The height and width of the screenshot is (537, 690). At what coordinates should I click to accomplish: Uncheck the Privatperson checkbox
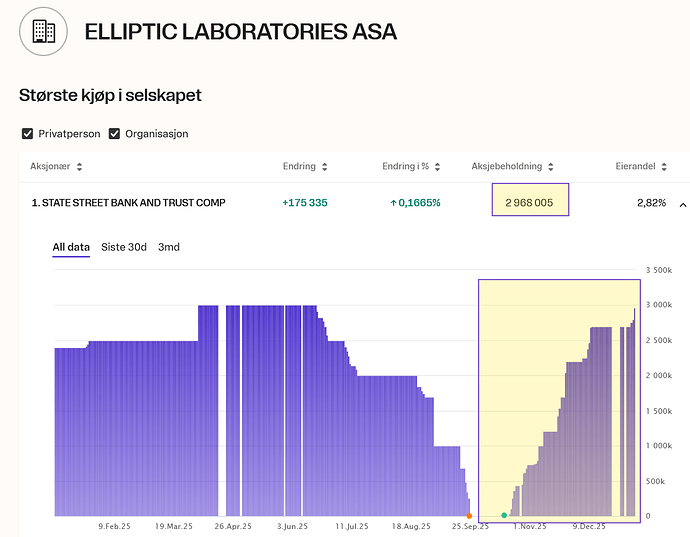[27, 133]
